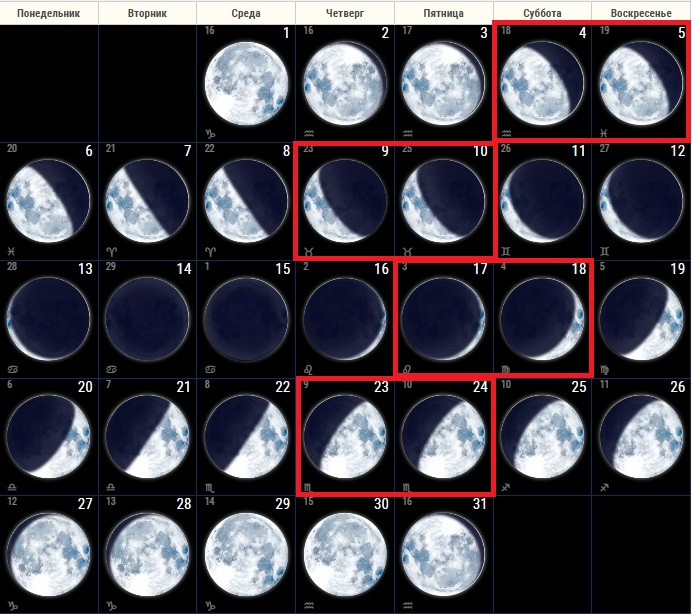The image size is (692, 614).
Task: Select the full moon image on day 30
Action: point(345,554)
